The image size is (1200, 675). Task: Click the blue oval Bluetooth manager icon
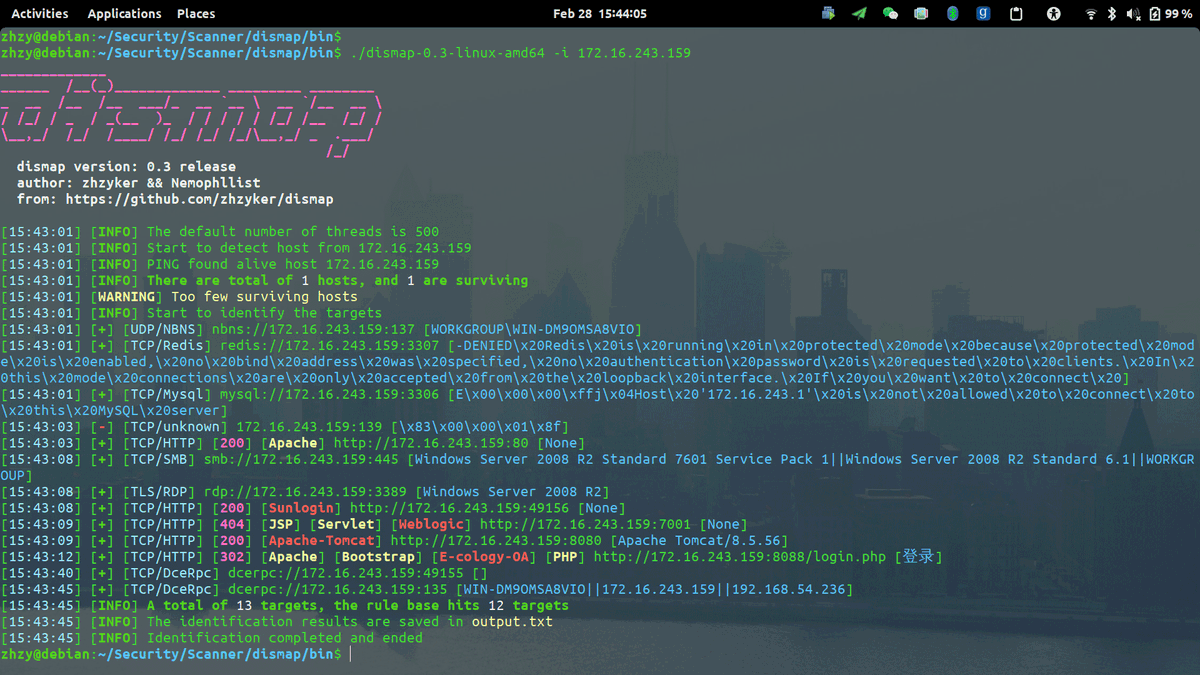click(952, 14)
